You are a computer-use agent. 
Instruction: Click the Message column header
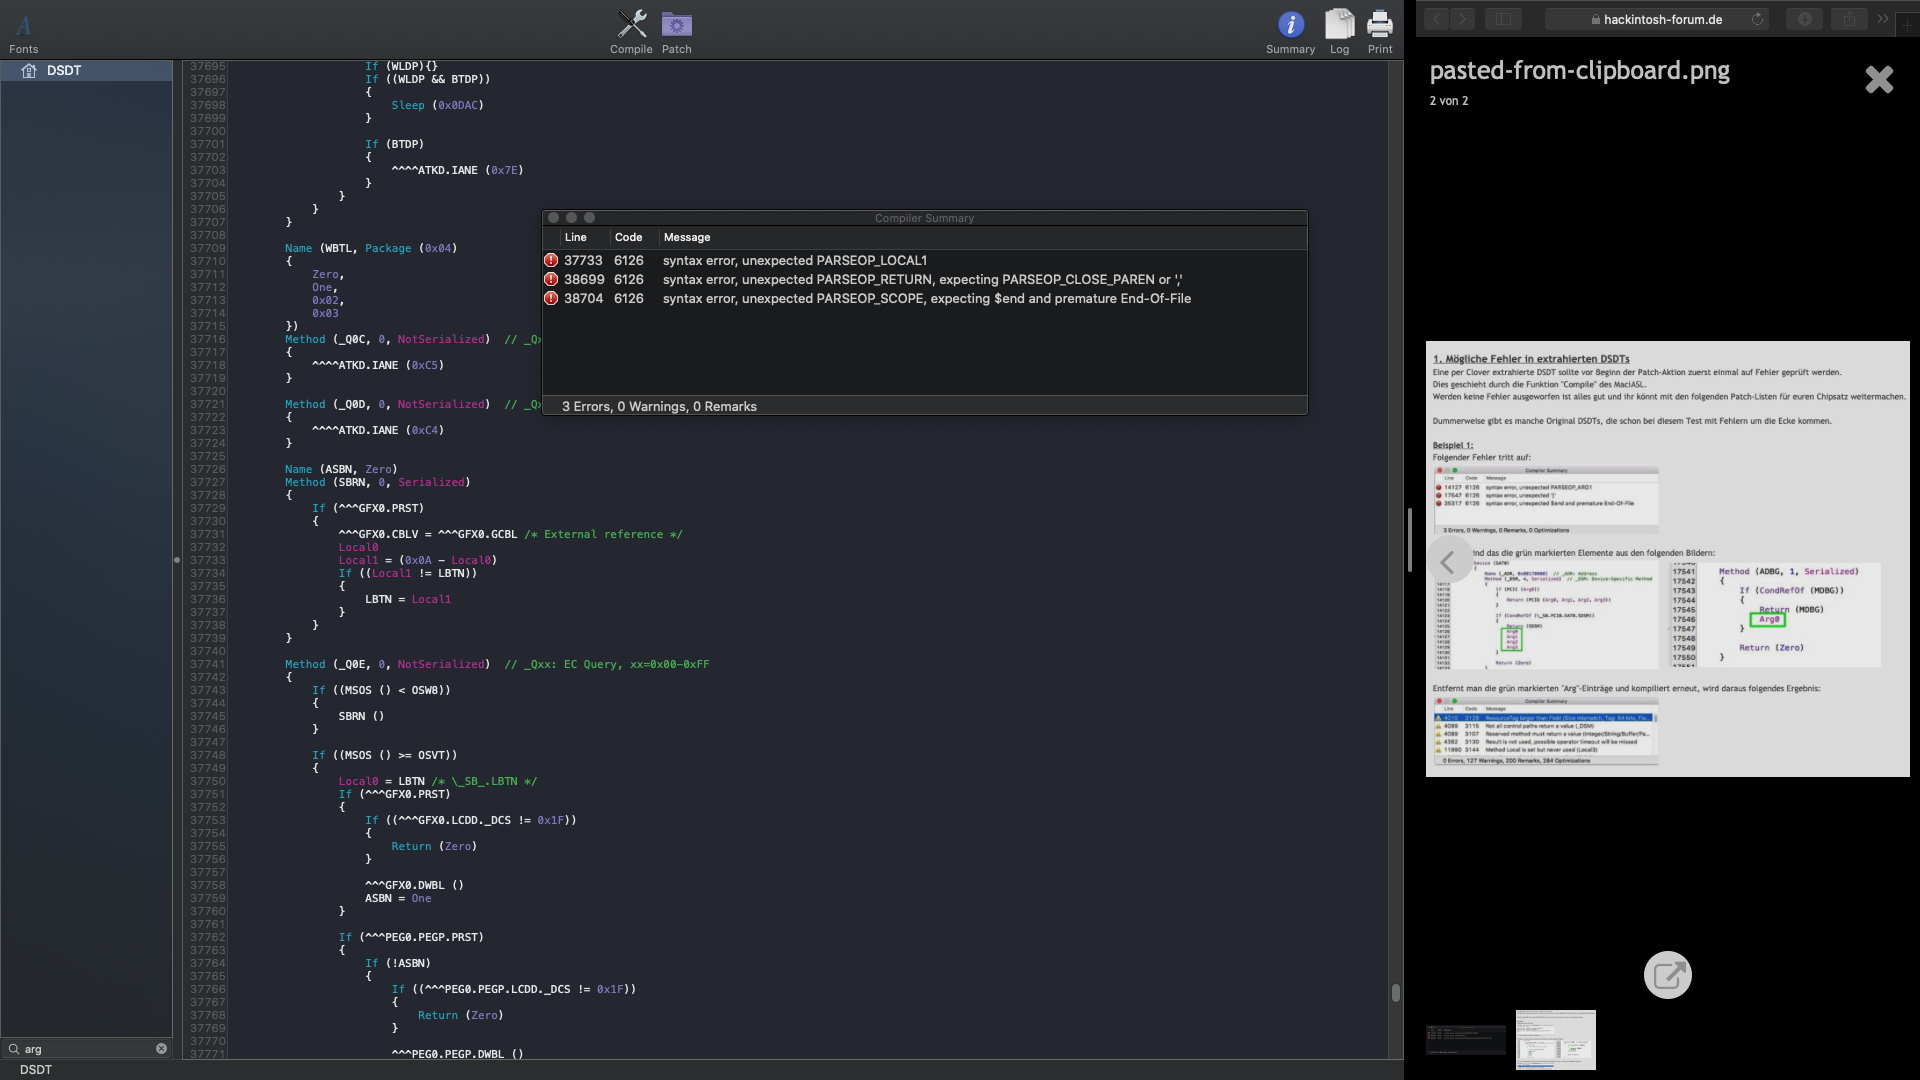687,237
